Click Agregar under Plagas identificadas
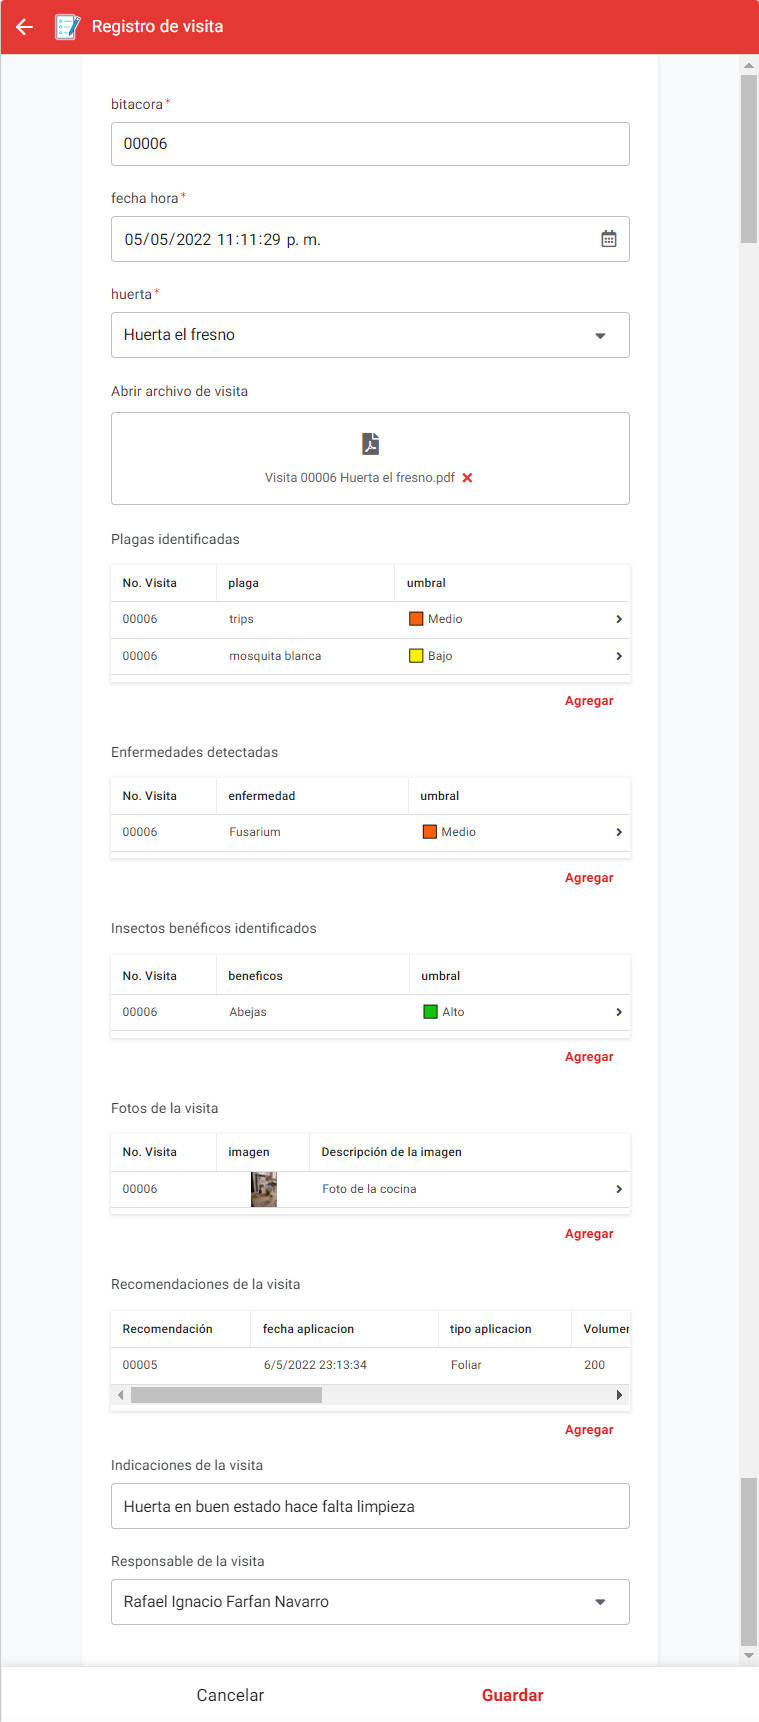Screen dimensions: 759x1722 (588, 700)
